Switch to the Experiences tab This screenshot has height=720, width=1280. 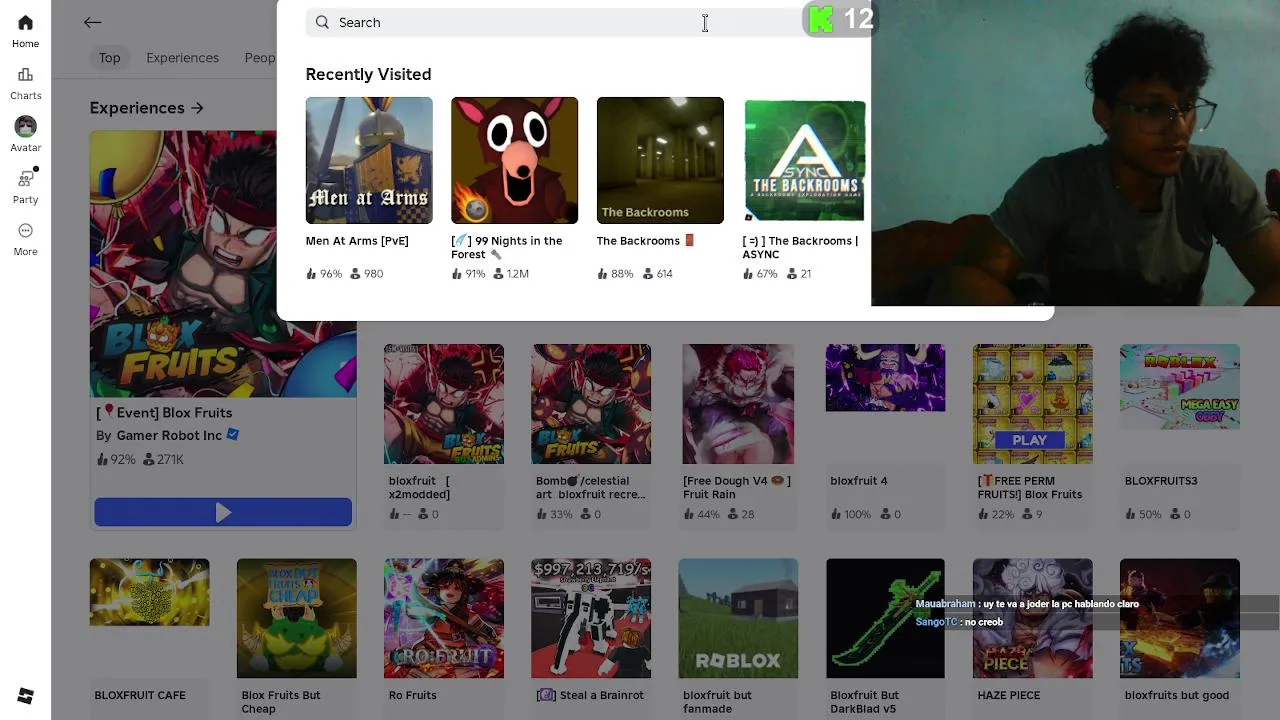tap(182, 58)
